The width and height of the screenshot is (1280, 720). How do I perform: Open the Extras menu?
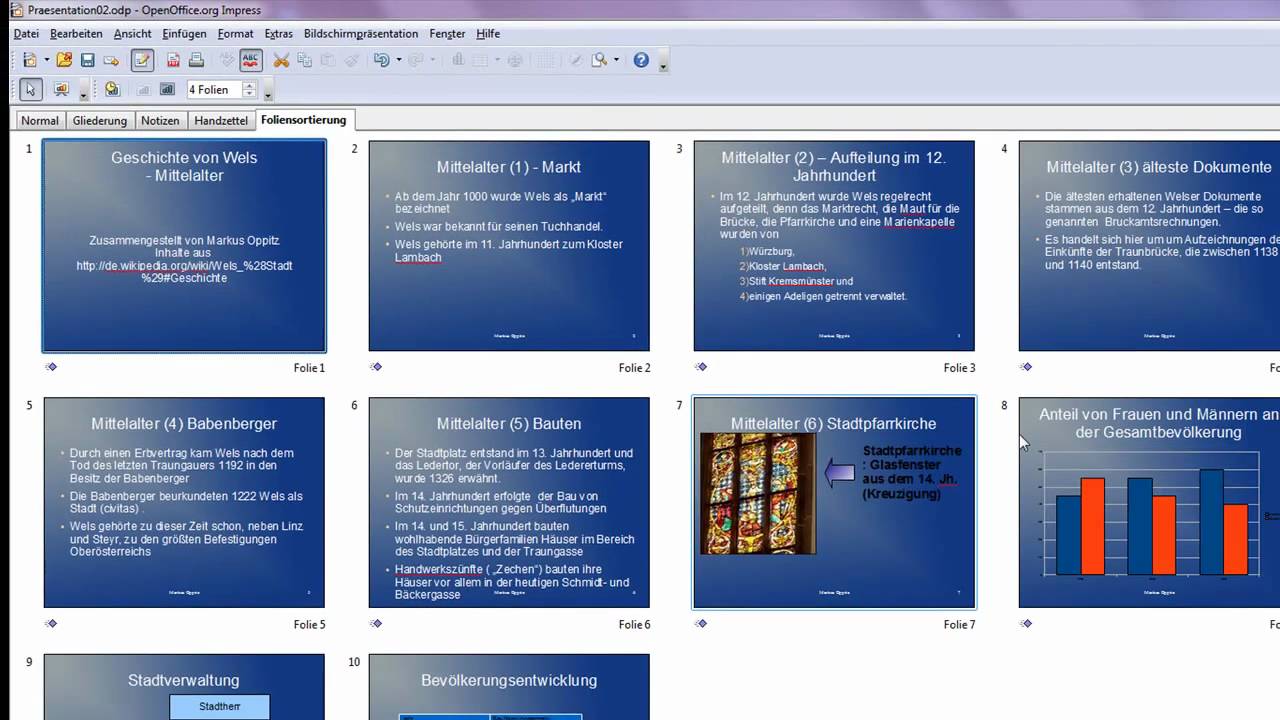pyautogui.click(x=279, y=33)
